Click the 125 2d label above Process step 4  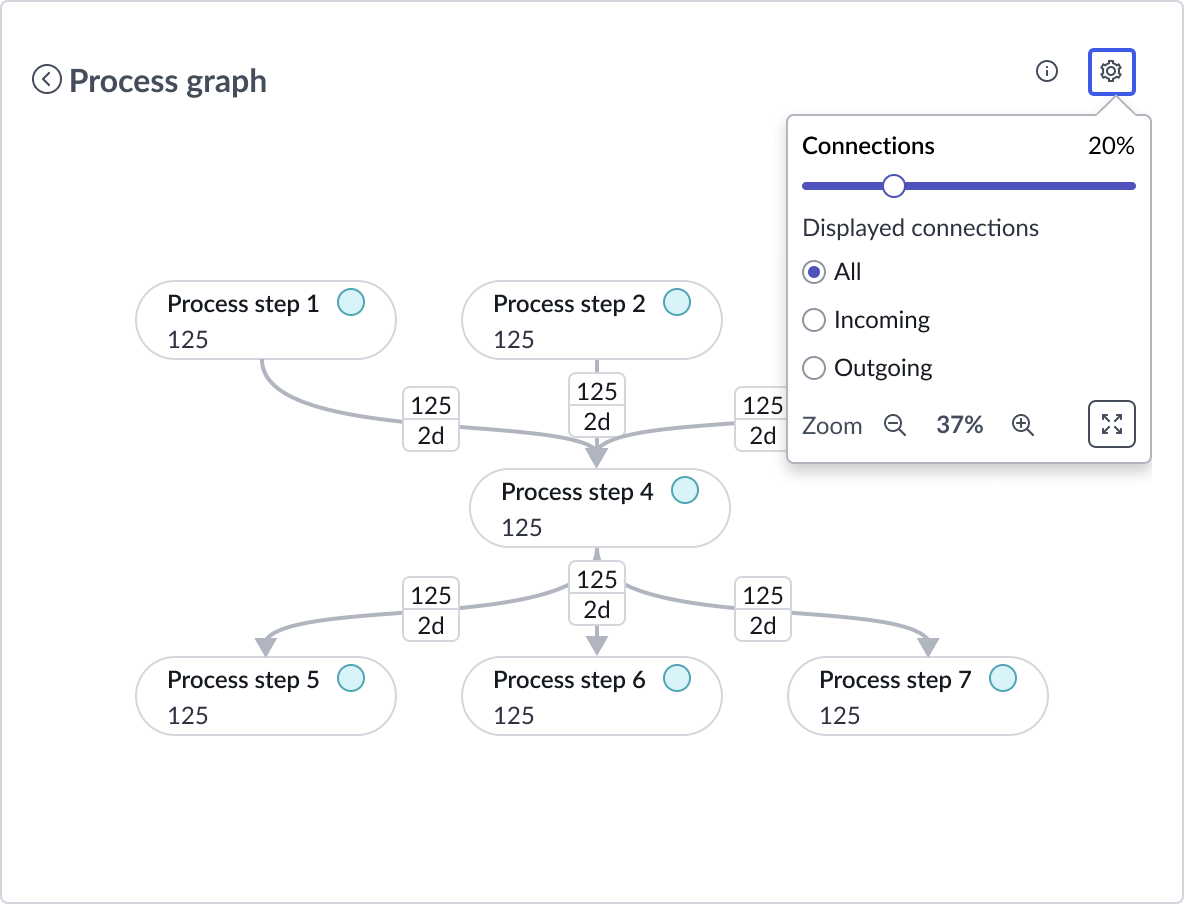(x=596, y=405)
